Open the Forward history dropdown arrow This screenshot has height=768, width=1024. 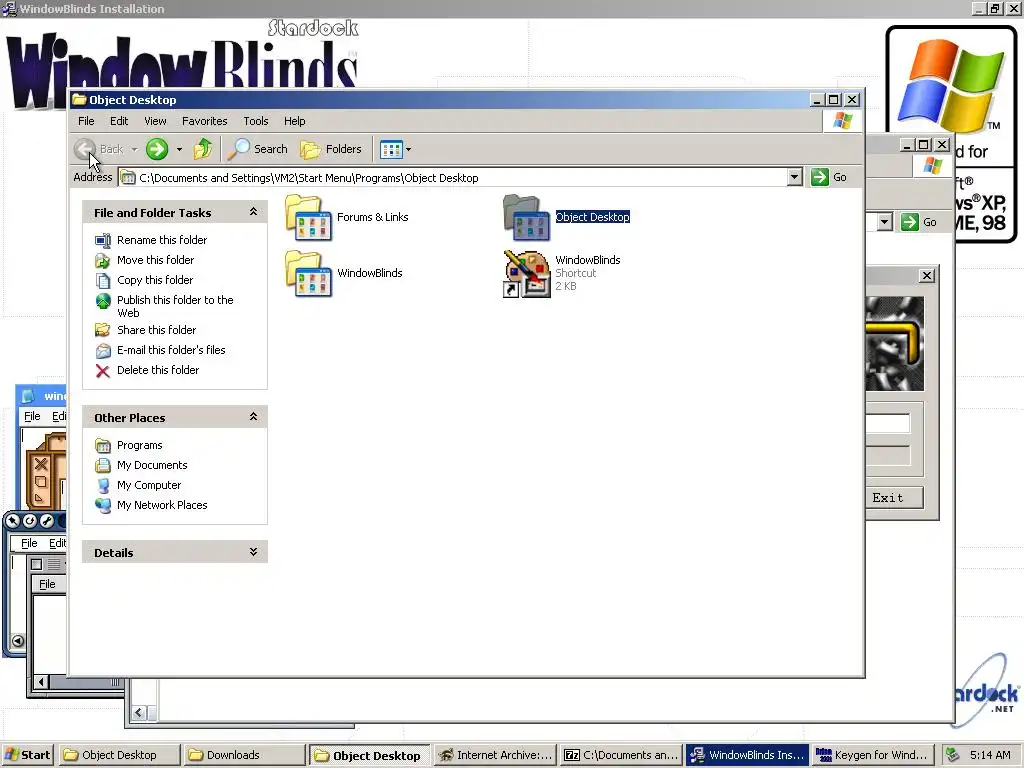[x=180, y=150]
